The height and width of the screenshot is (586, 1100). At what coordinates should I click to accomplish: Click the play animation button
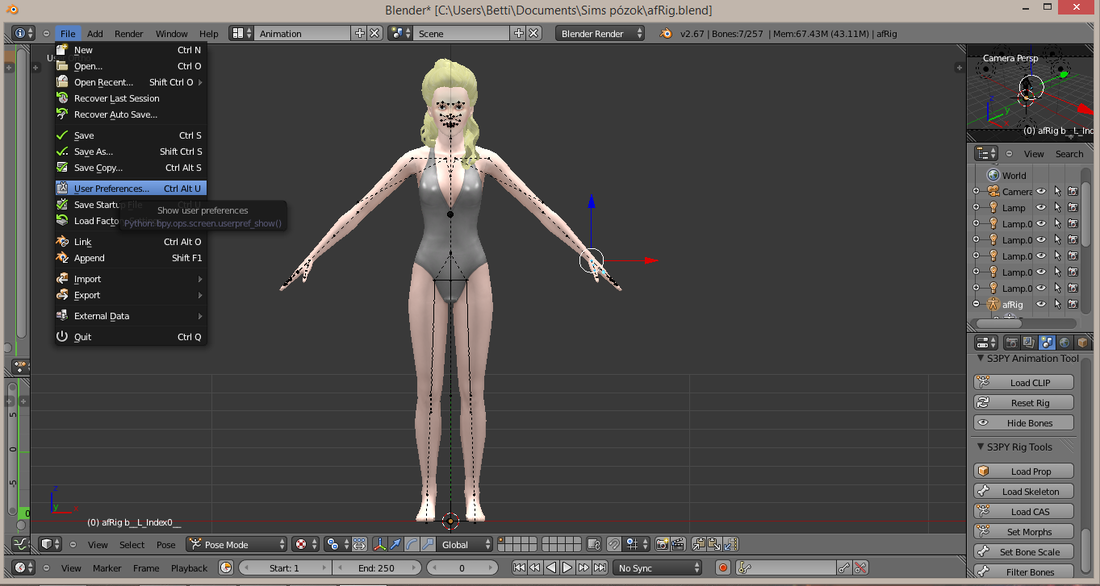pyautogui.click(x=567, y=568)
